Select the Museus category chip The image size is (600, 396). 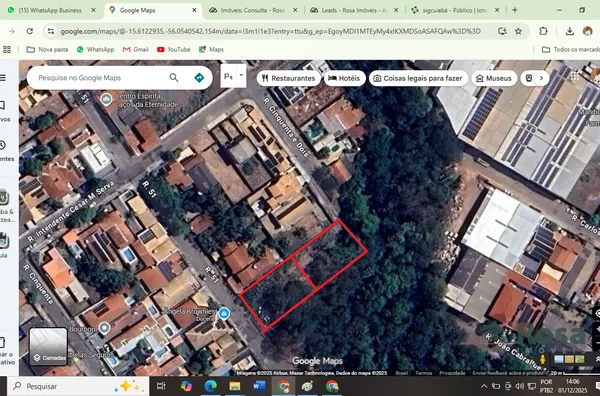(494, 78)
